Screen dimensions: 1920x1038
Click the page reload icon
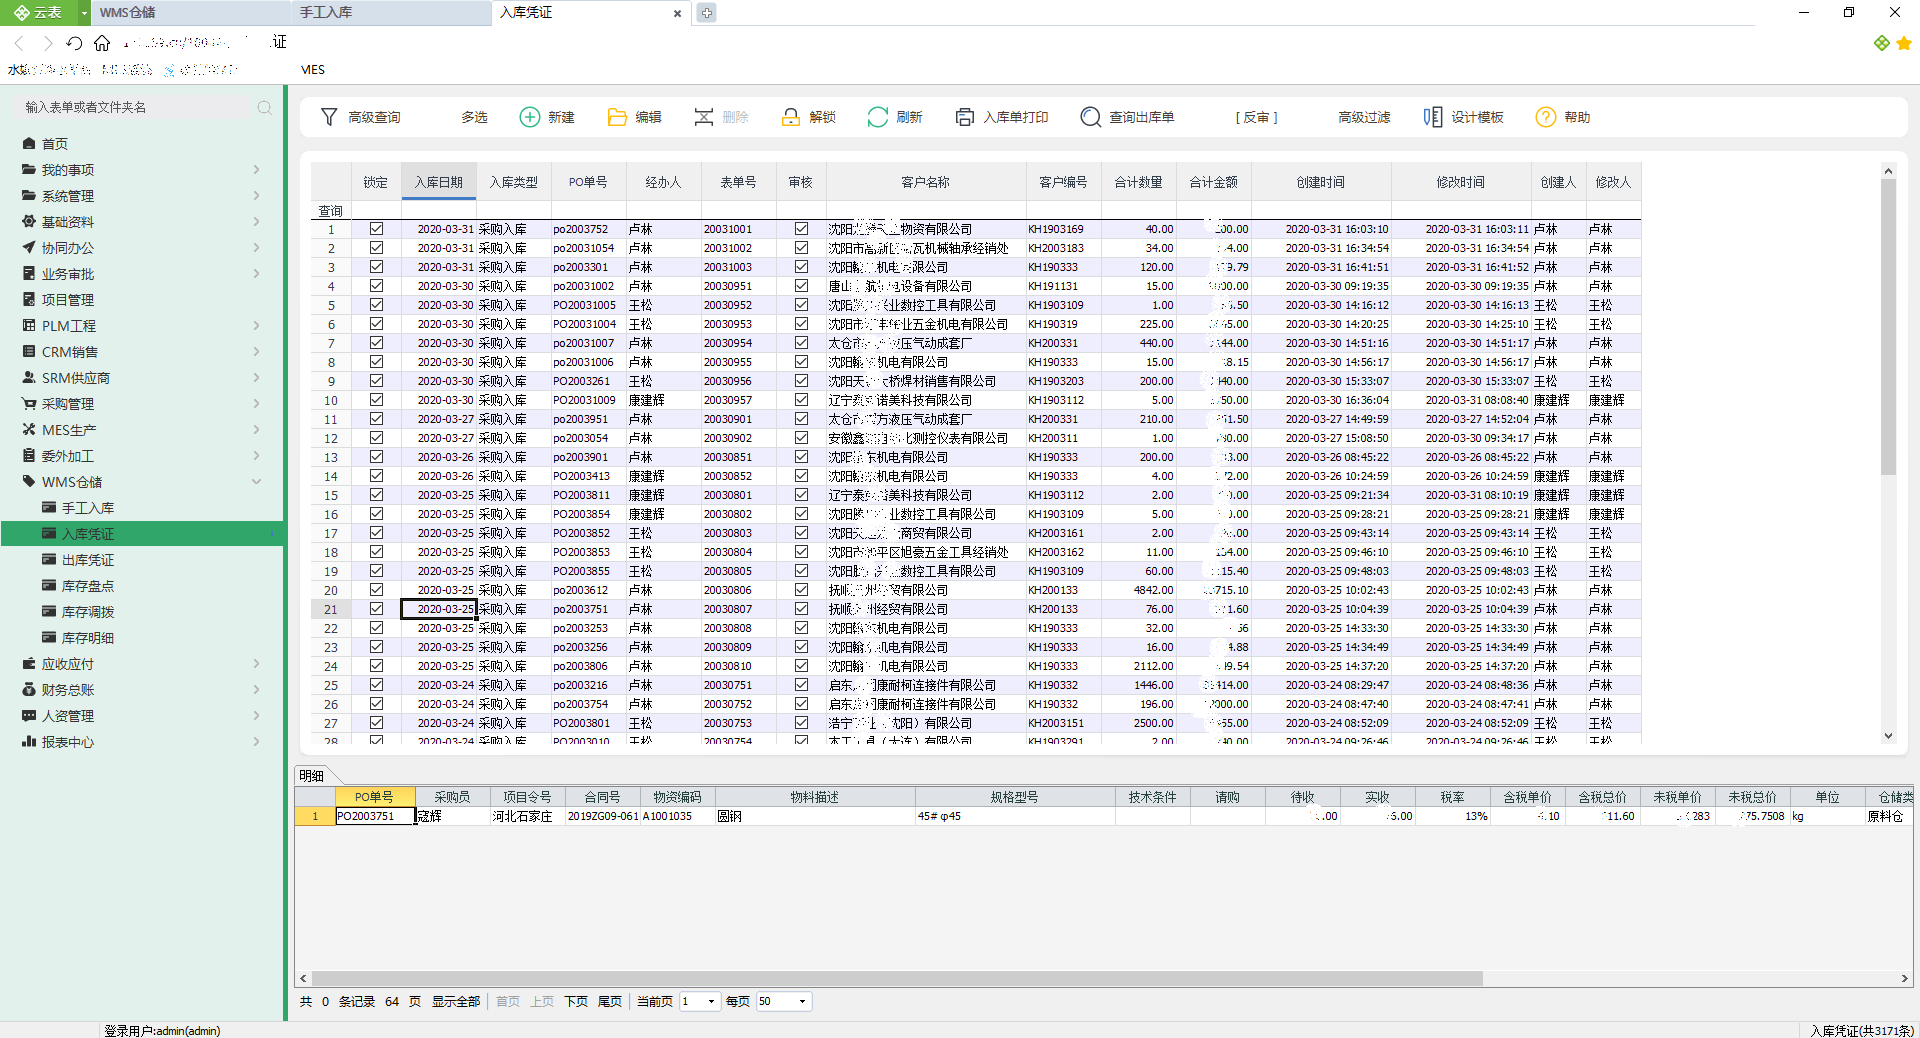[74, 43]
